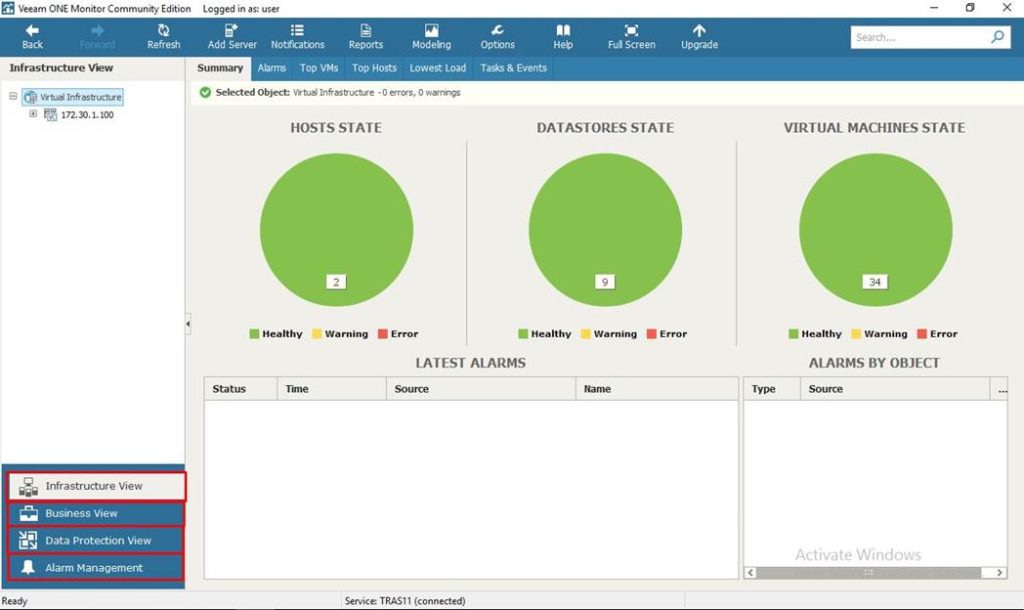Collapse the Virtual Infrastructure tree node
The image size is (1024, 610).
tap(13, 96)
